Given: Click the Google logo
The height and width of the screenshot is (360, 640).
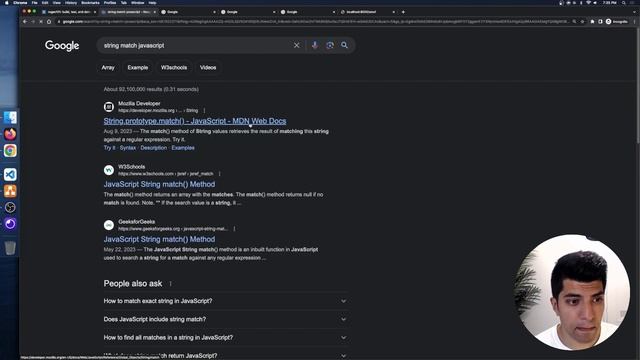Looking at the screenshot, I should 62,45.
